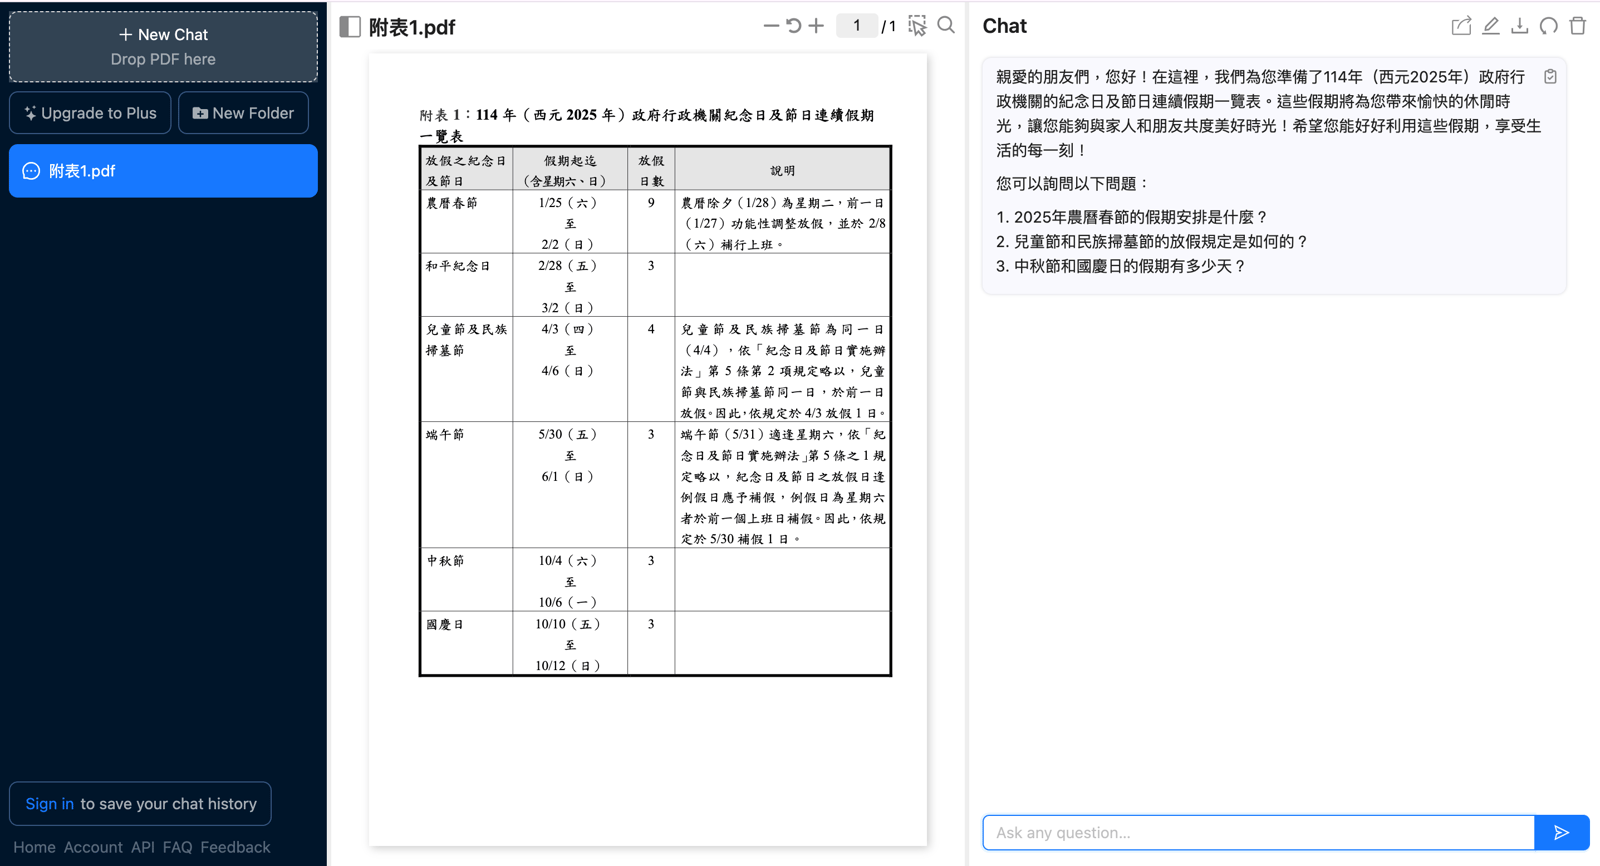Share the chat conversation
The width and height of the screenshot is (1600, 866).
(1461, 26)
